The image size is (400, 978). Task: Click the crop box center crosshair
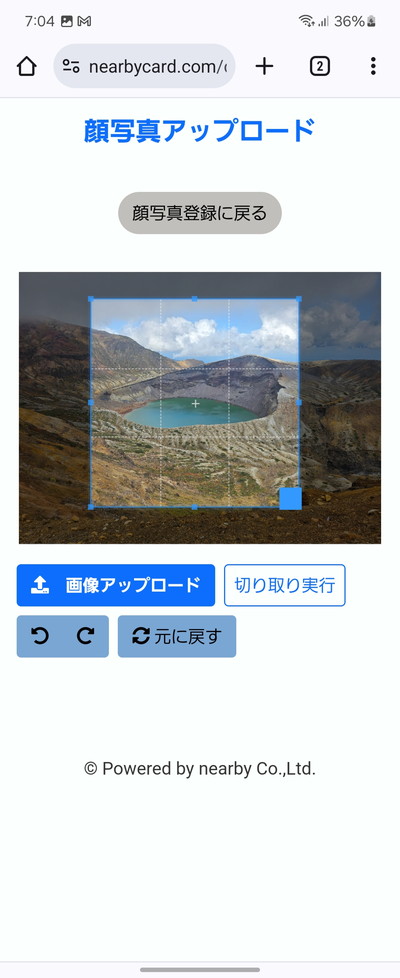point(195,404)
